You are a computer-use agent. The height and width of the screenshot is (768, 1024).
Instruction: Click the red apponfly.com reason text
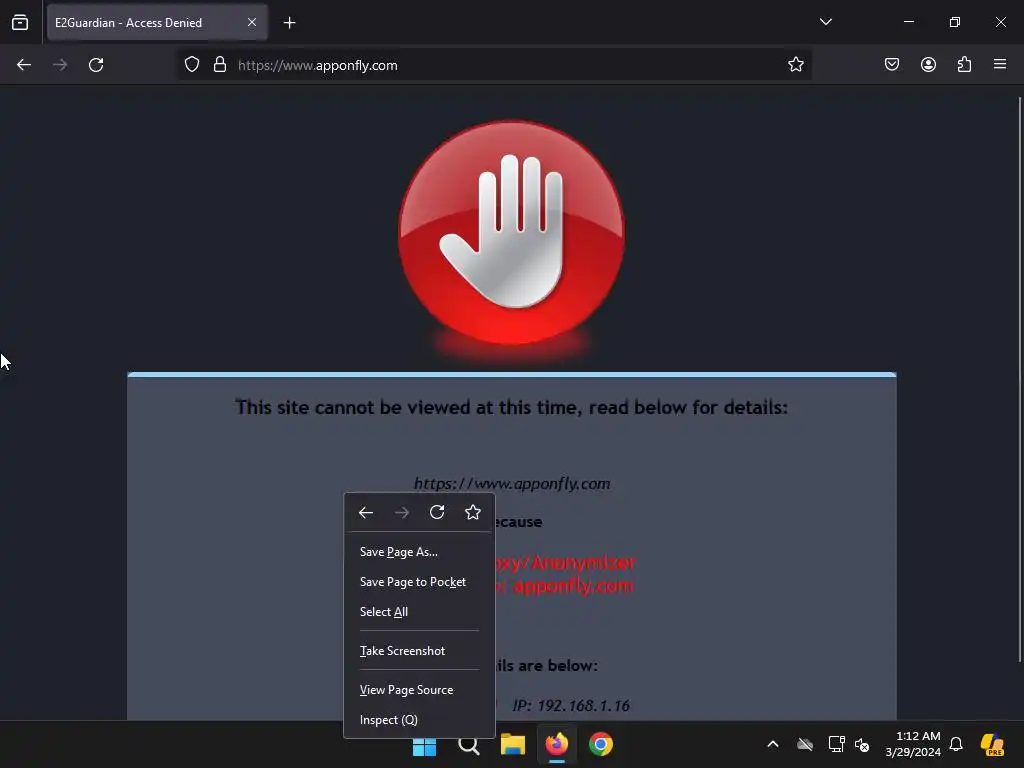pyautogui.click(x=573, y=586)
